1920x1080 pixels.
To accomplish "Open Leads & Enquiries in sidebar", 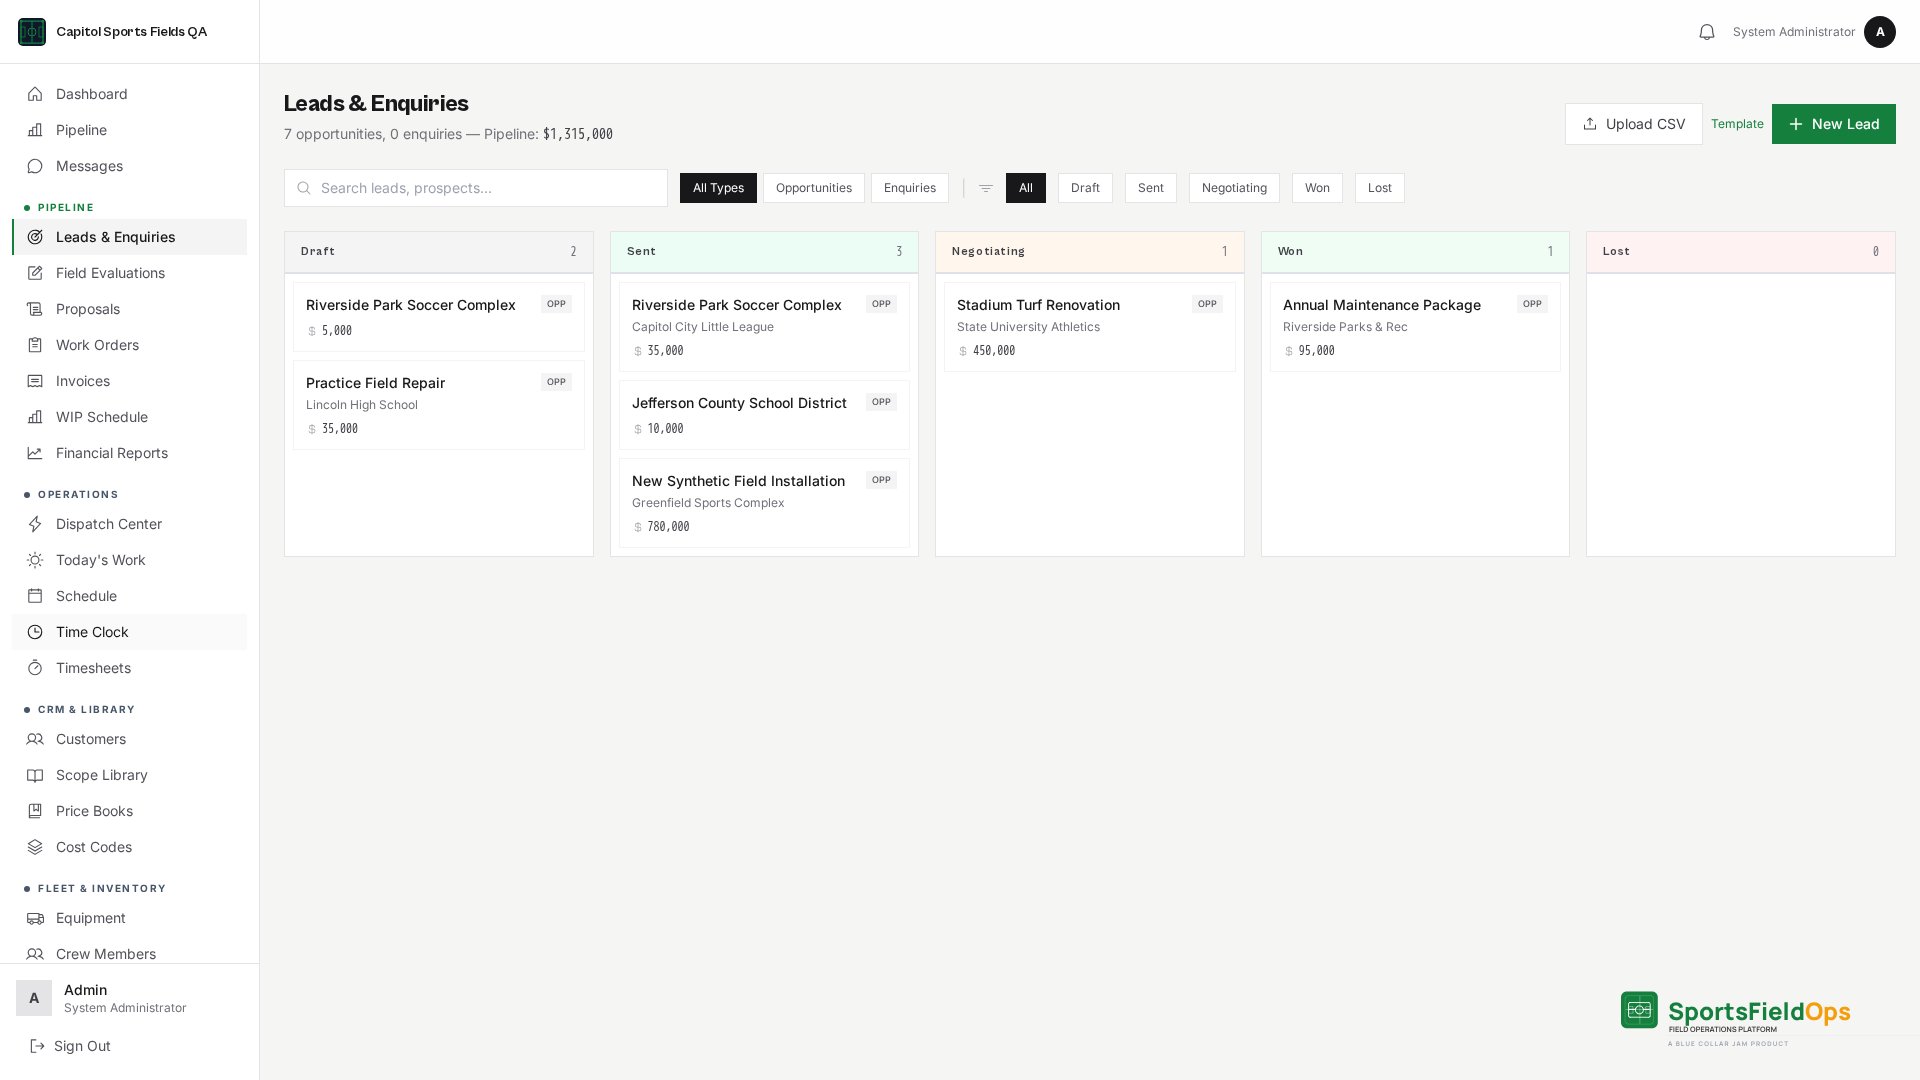I will (130, 237).
